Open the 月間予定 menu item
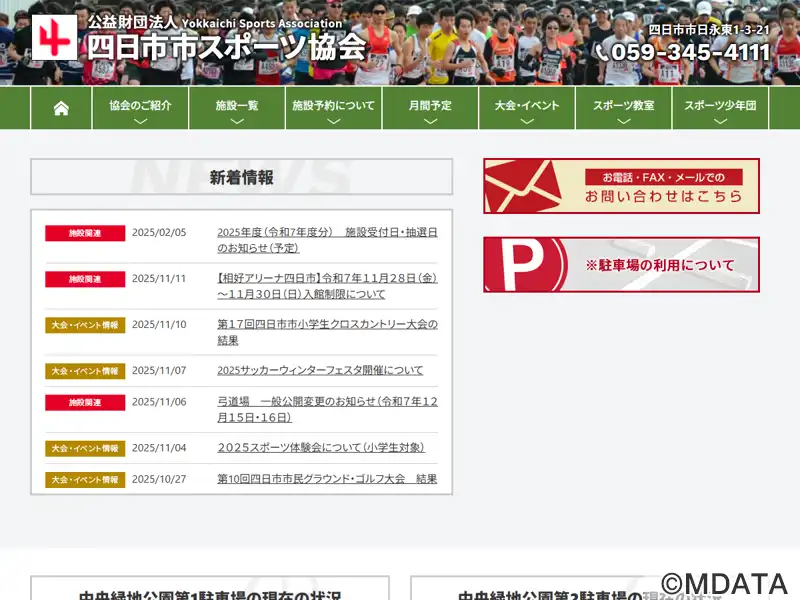 click(x=430, y=106)
